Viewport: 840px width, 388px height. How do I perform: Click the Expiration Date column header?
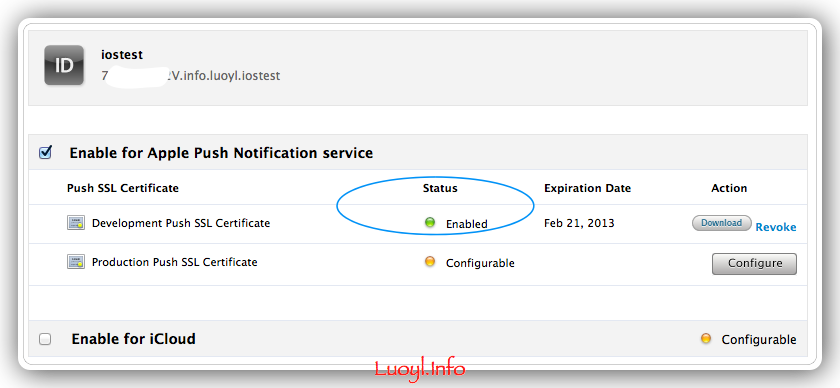pyautogui.click(x=588, y=188)
